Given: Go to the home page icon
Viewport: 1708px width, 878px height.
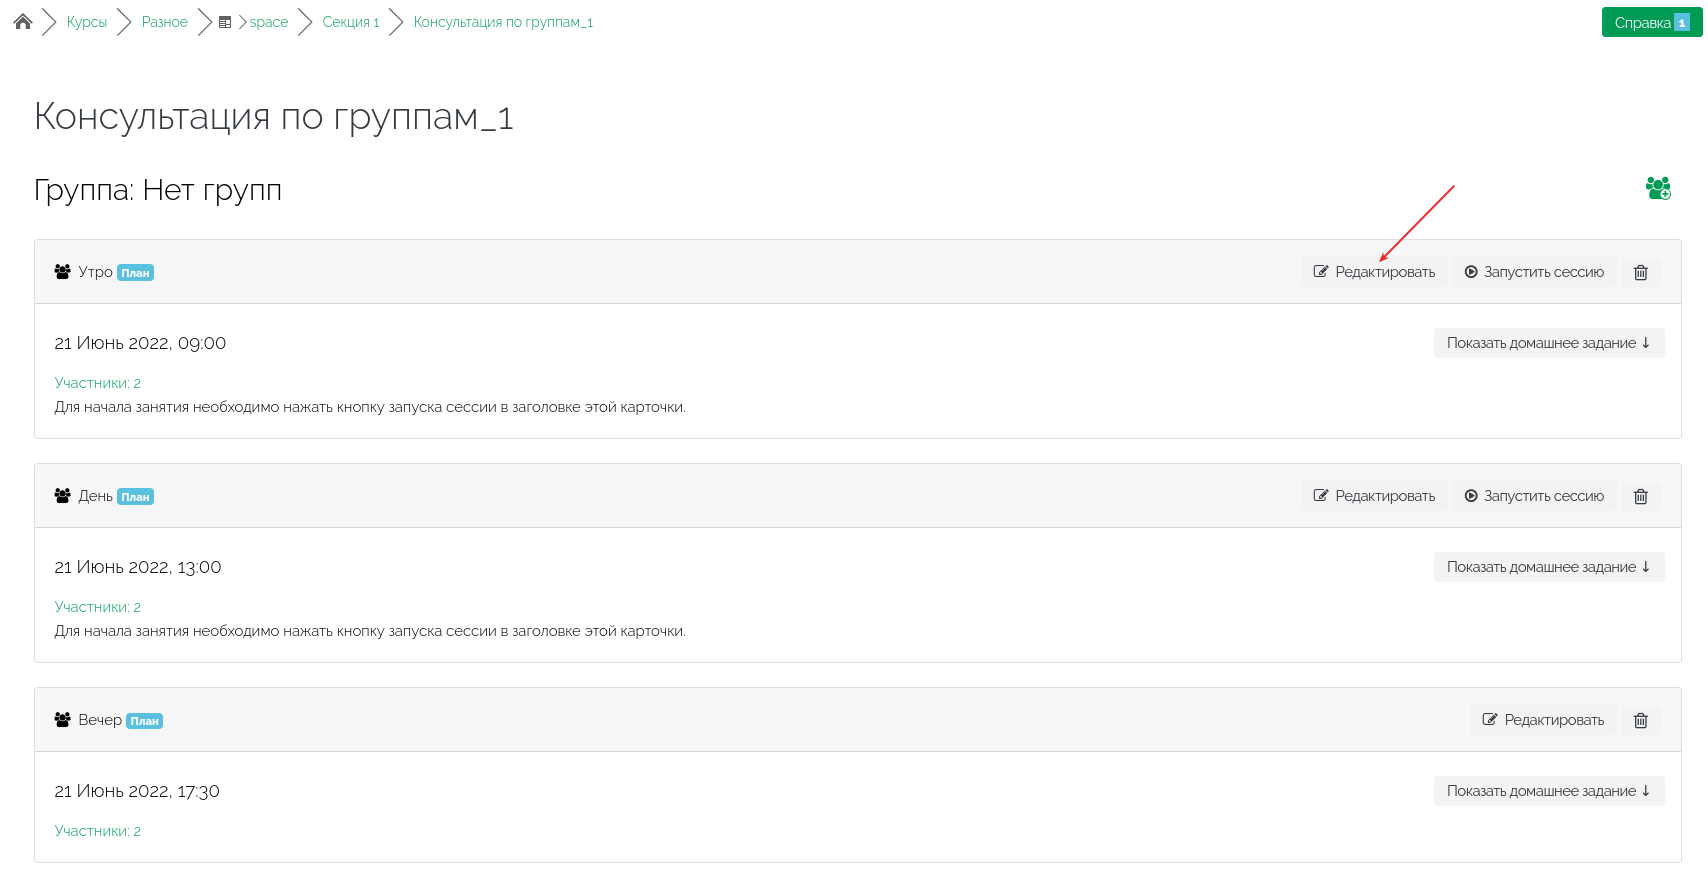Looking at the screenshot, I should (23, 22).
